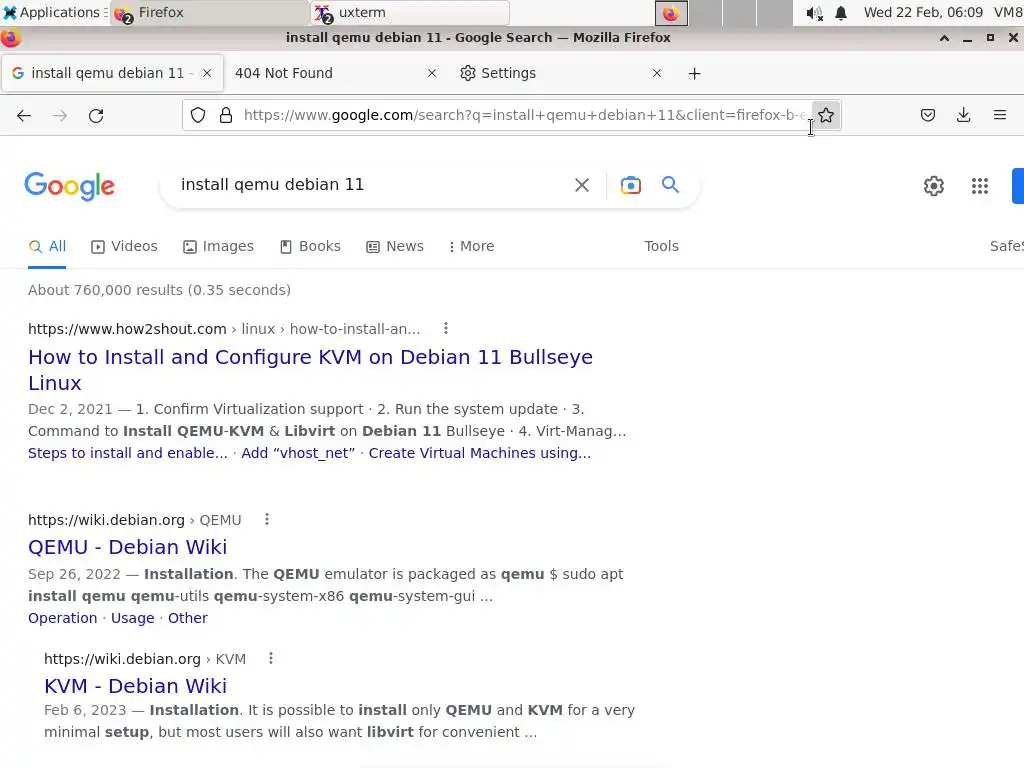Image resolution: width=1024 pixels, height=768 pixels.
Task: Switch to Books results
Action: tap(310, 246)
